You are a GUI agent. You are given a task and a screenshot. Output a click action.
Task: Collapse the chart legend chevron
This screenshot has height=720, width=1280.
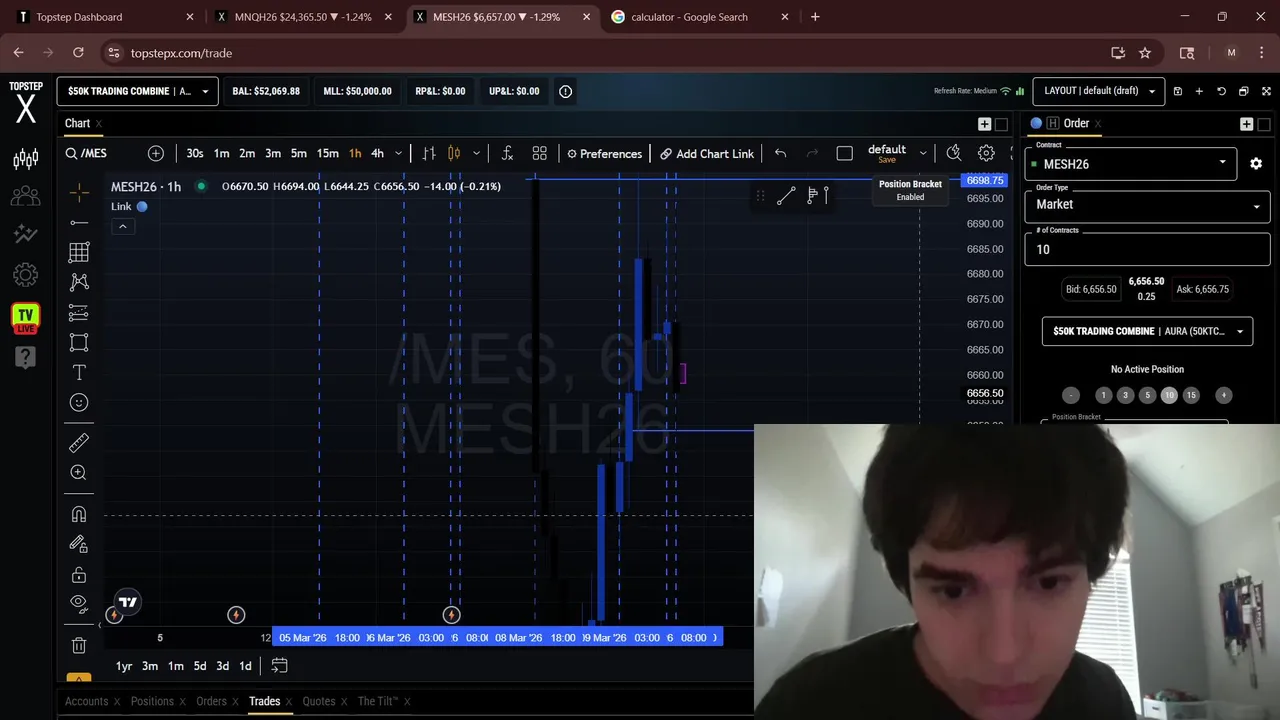[x=123, y=227]
